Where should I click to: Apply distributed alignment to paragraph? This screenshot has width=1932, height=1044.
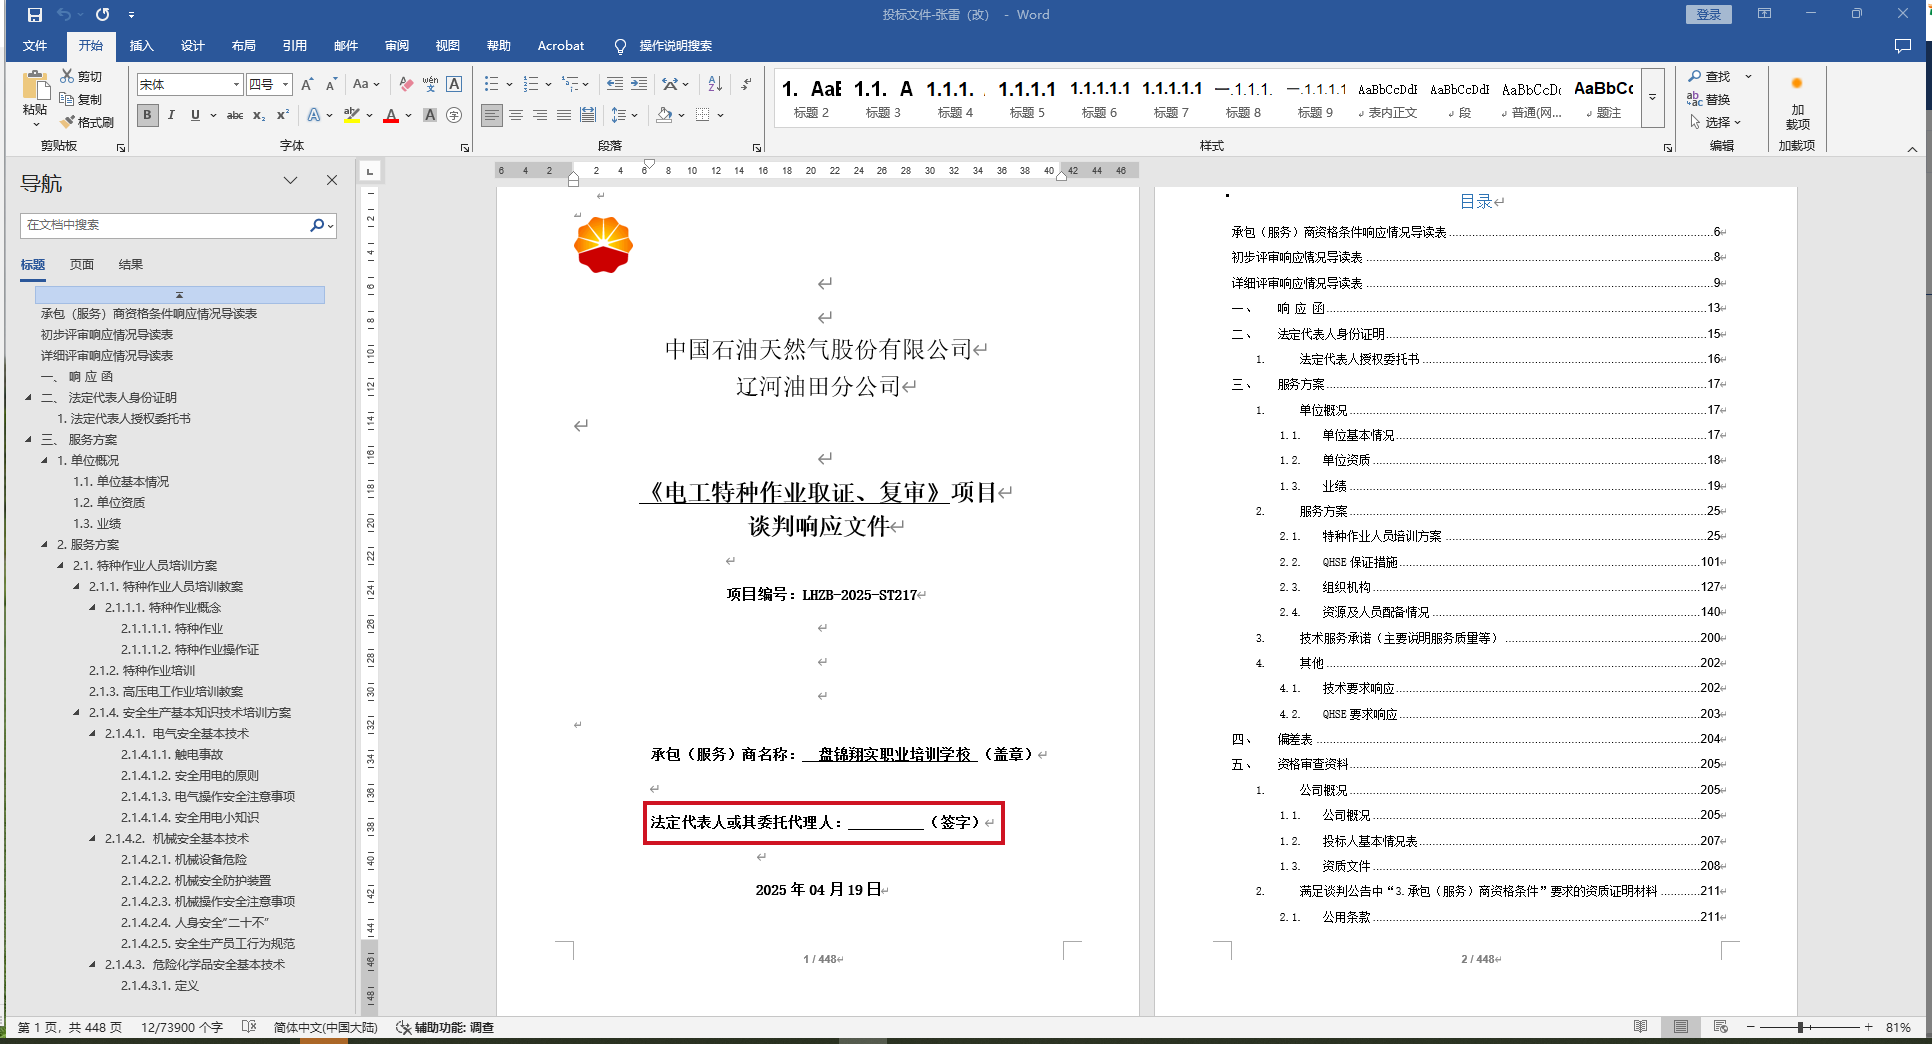pos(588,115)
